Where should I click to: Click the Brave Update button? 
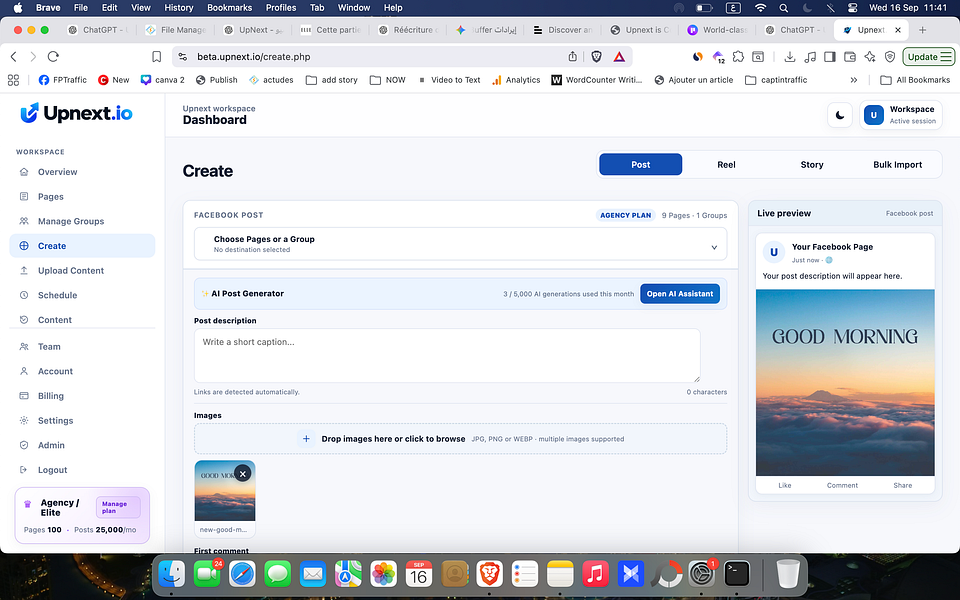click(x=929, y=57)
